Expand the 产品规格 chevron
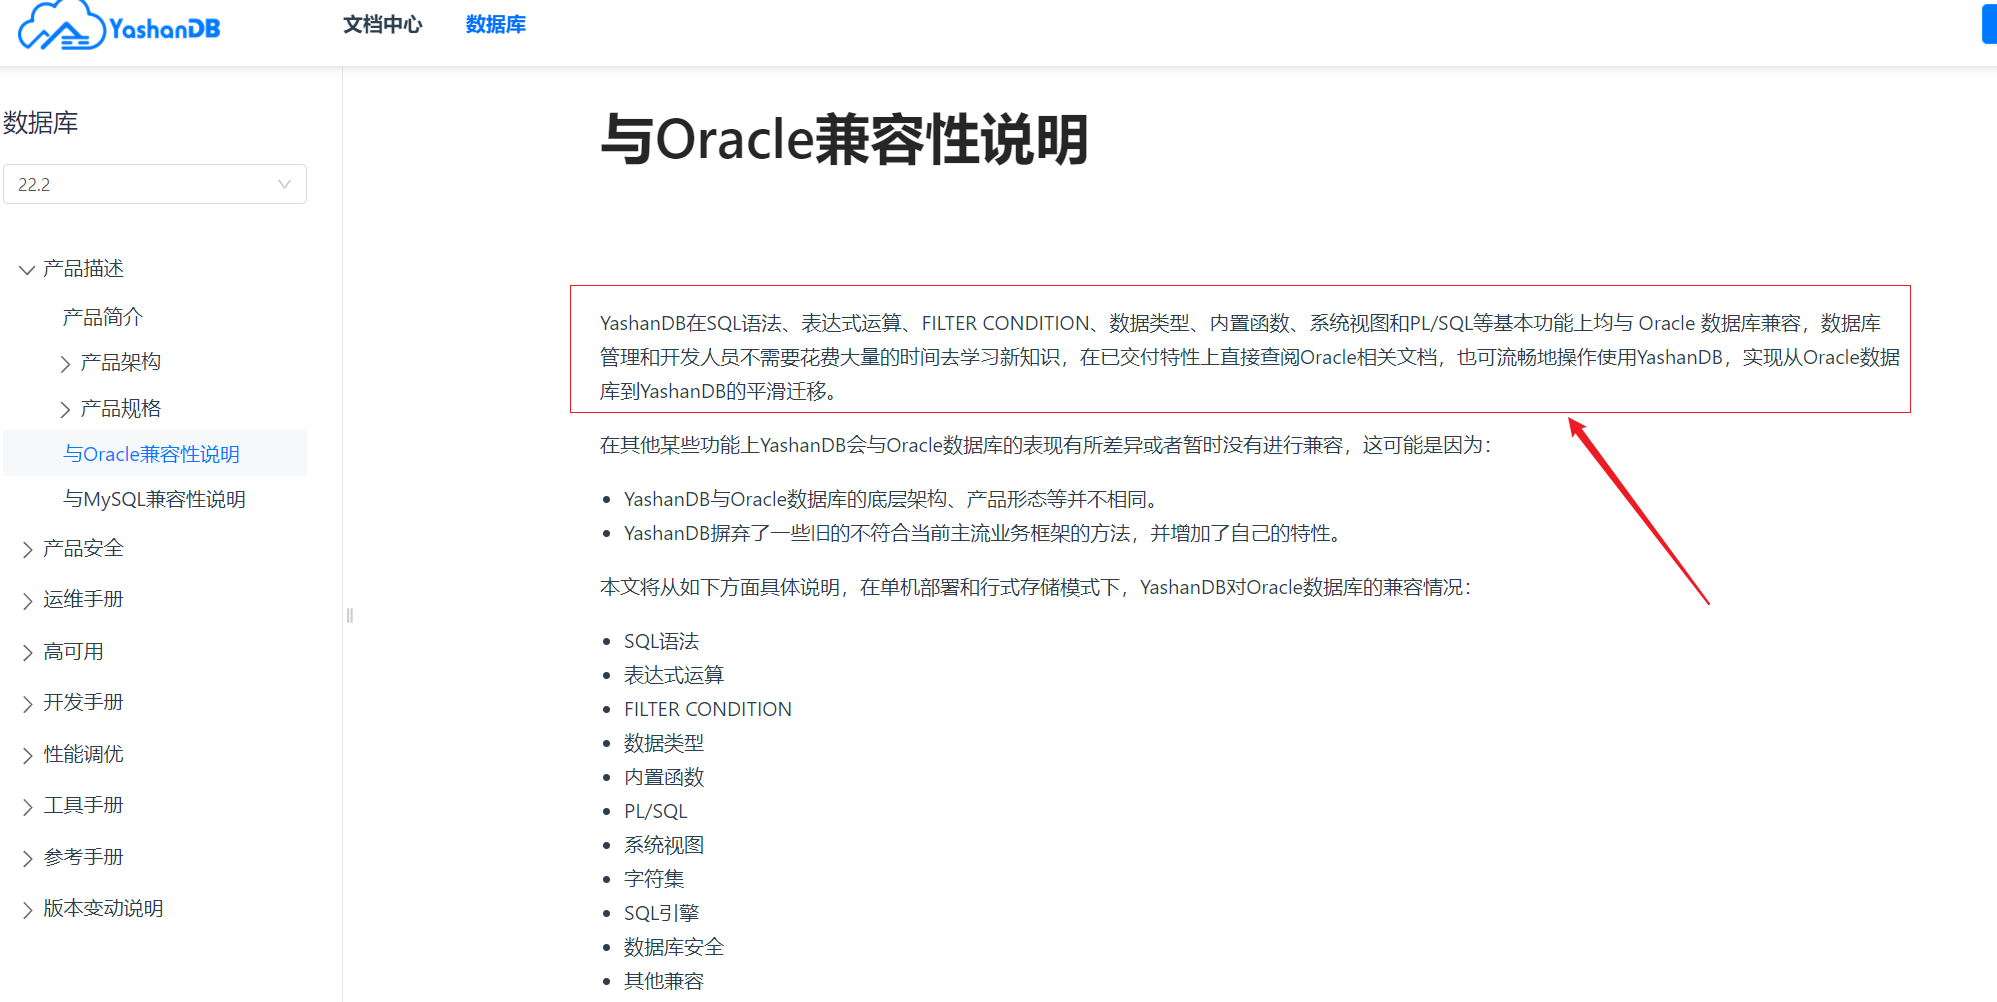The image size is (1997, 1002). [66, 409]
